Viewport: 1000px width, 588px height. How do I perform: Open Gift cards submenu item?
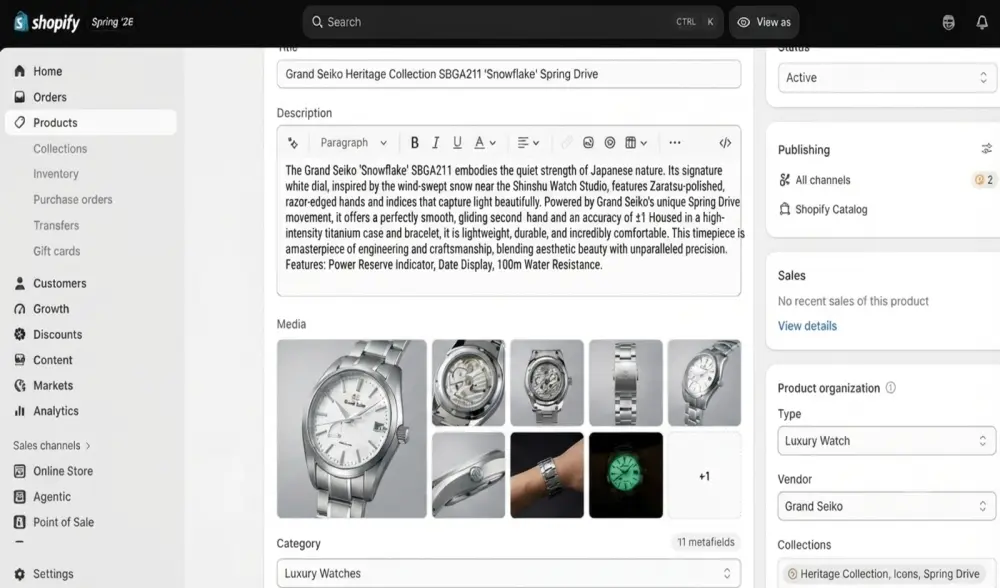point(57,251)
